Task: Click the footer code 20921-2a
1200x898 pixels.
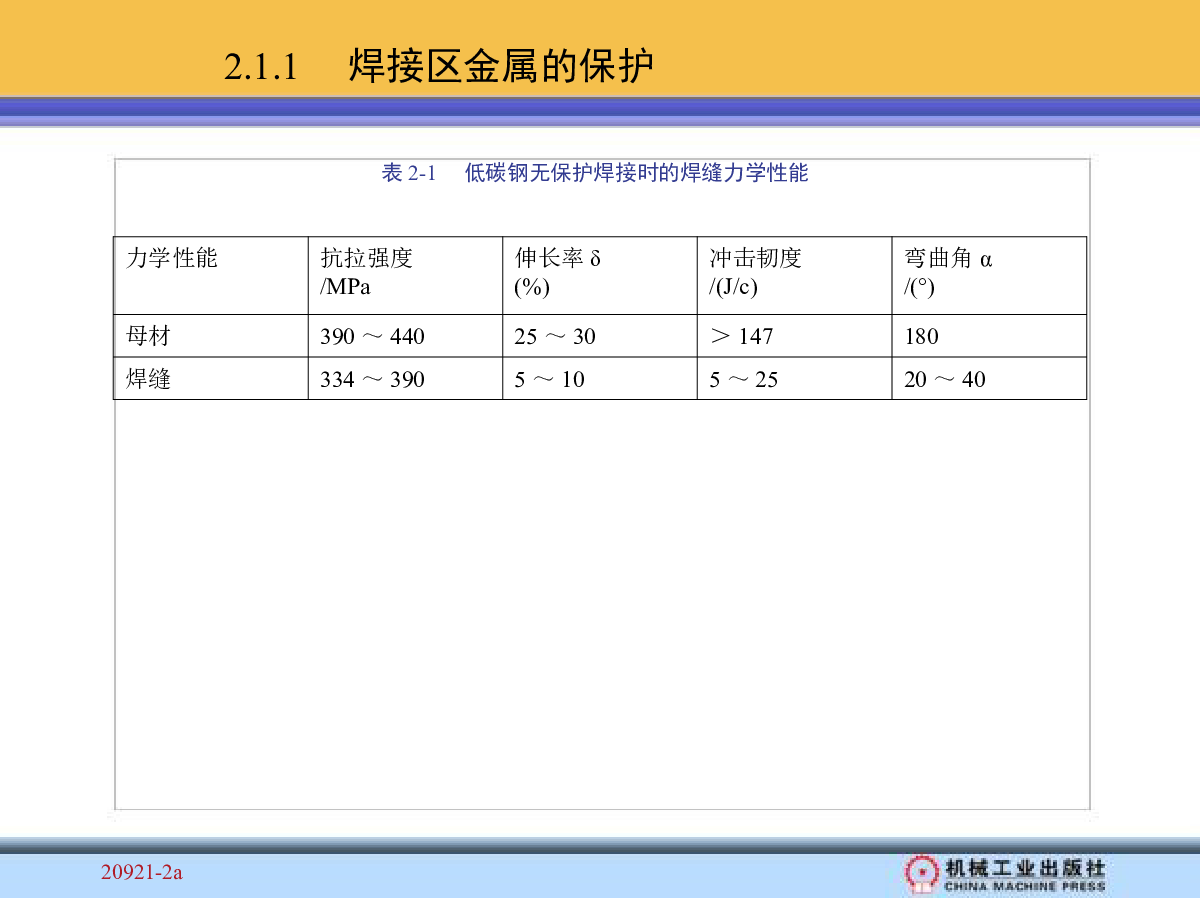Action: pos(142,873)
